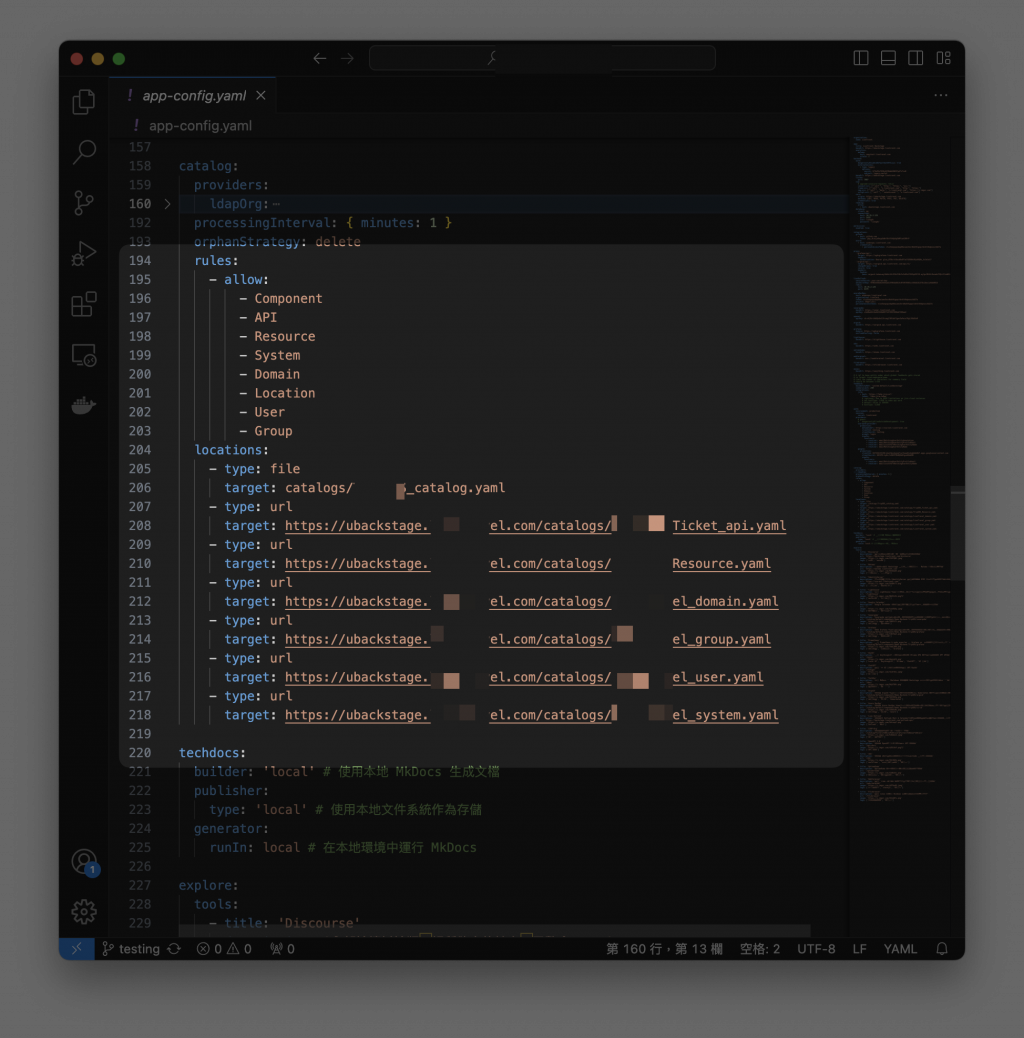Open the Resource.yaml URL link on line 210

tap(721, 563)
